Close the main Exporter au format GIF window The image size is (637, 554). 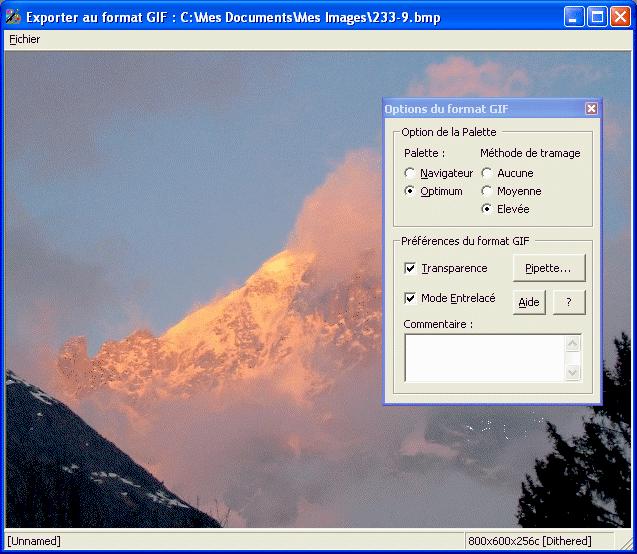619,17
